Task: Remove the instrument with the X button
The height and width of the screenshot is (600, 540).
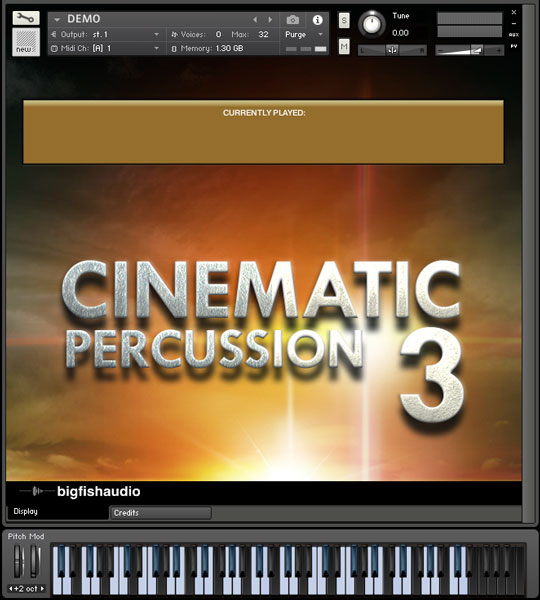Action: [x=514, y=12]
